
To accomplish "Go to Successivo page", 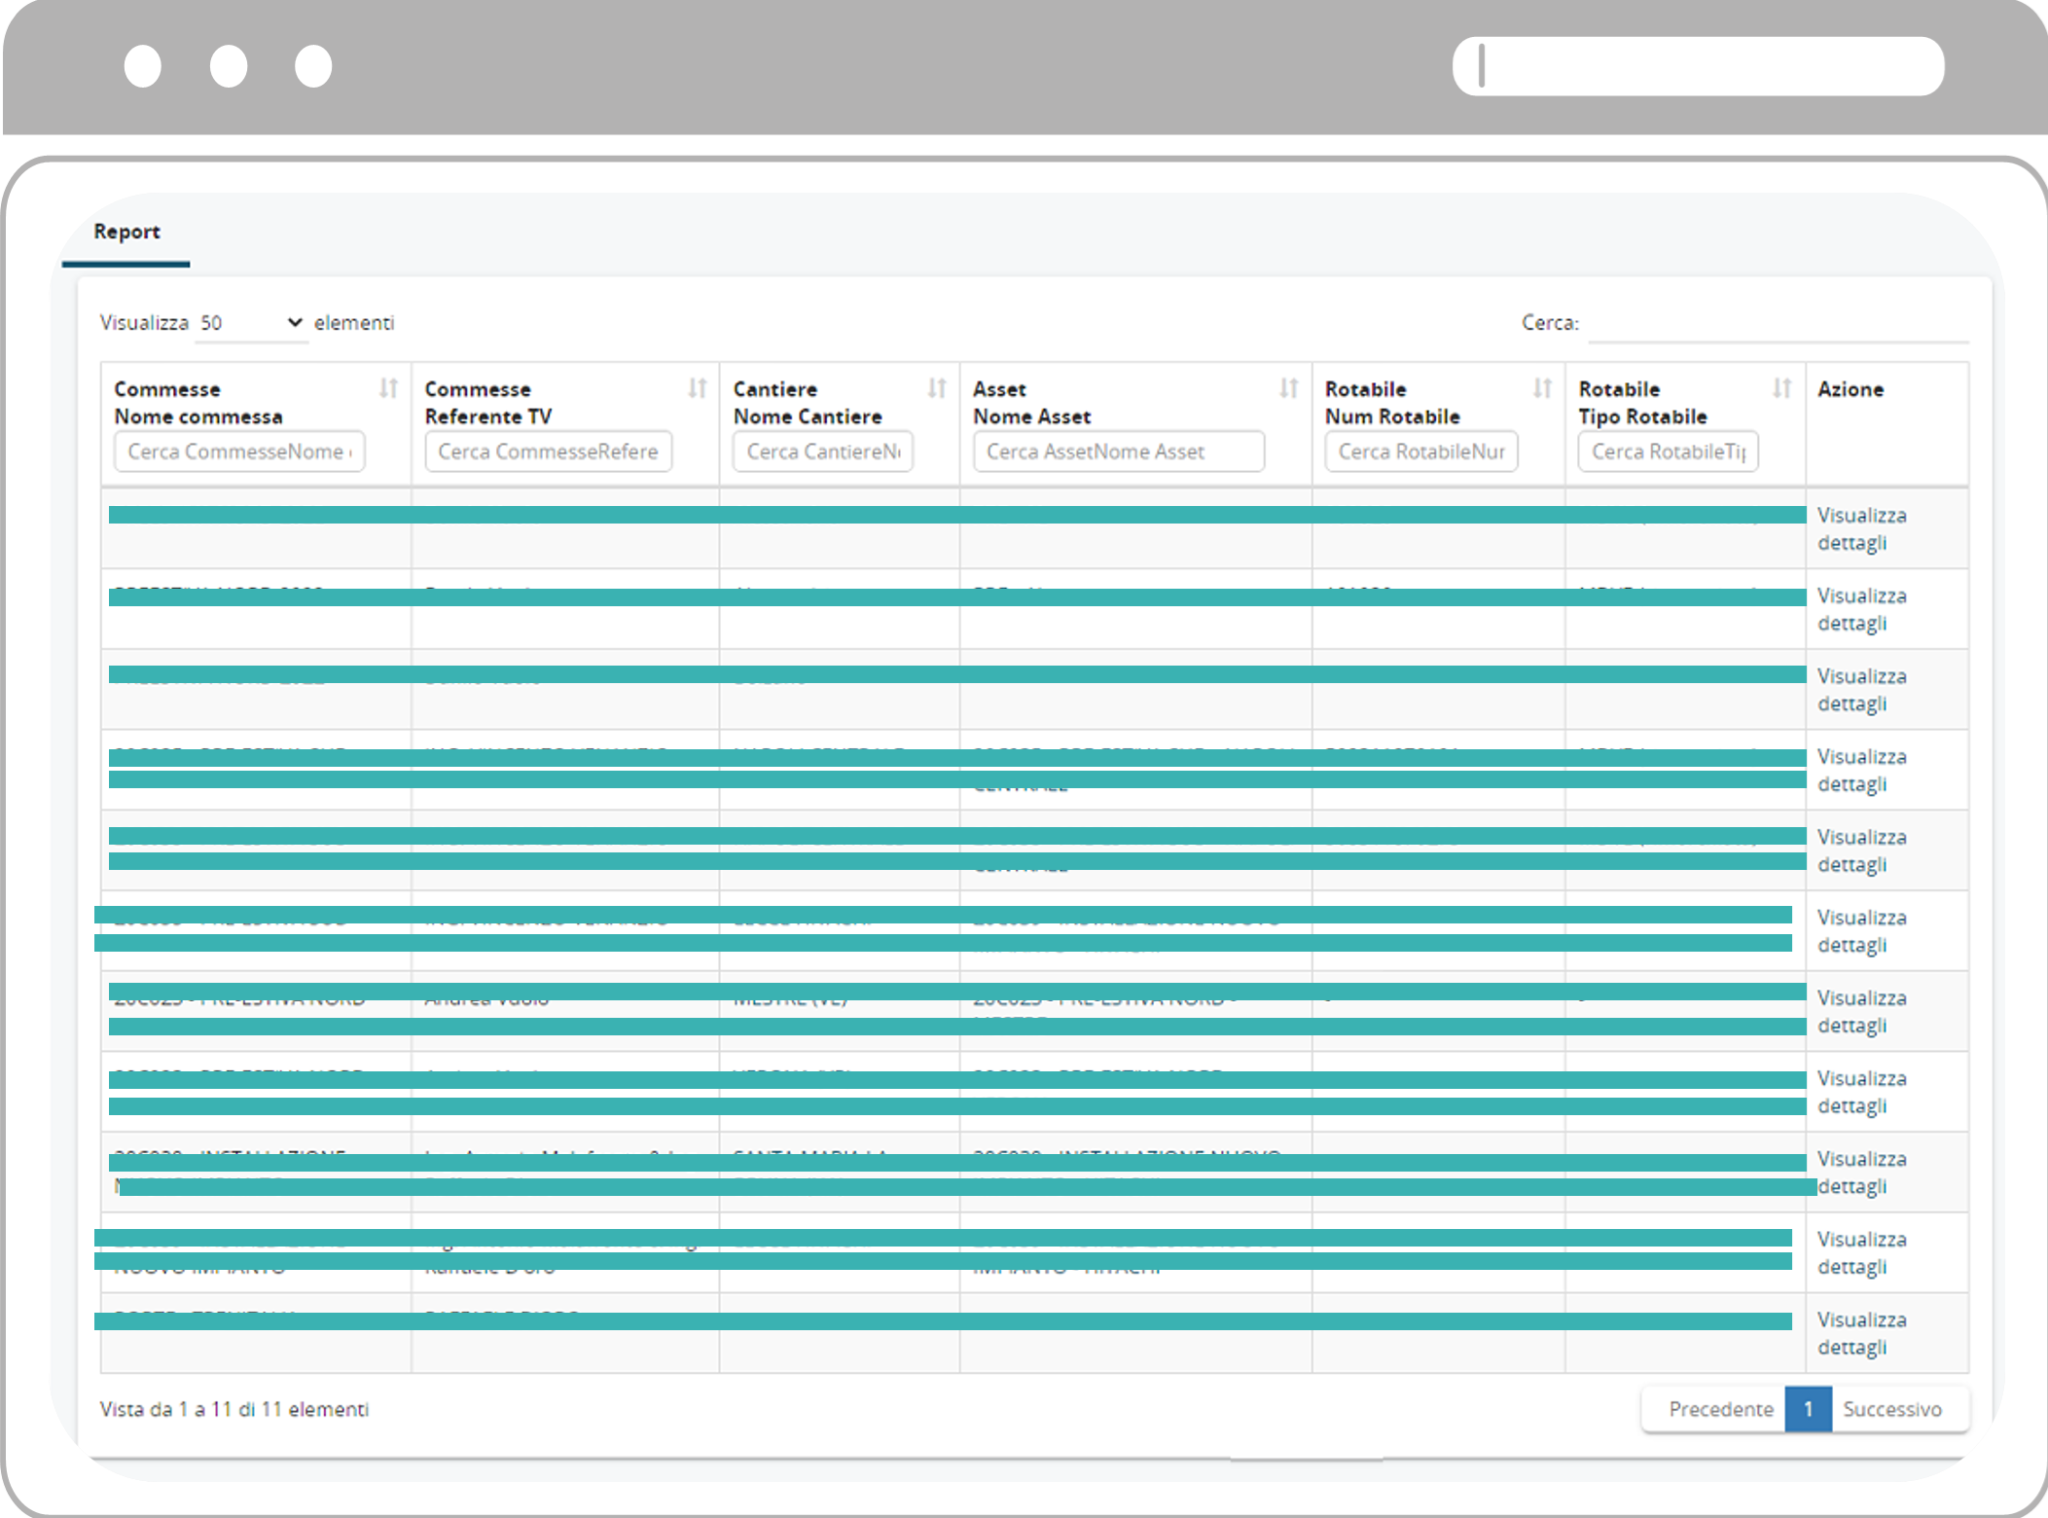I will (1892, 1409).
